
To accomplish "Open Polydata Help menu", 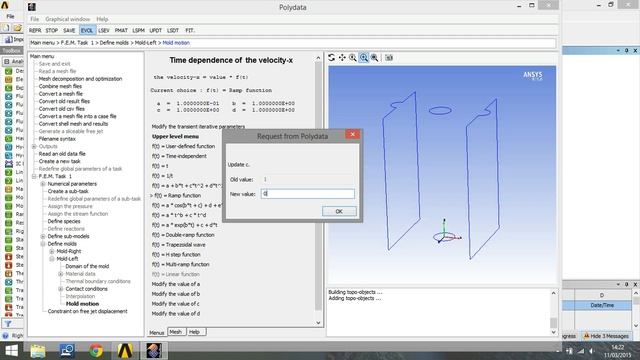I will tap(102, 19).
